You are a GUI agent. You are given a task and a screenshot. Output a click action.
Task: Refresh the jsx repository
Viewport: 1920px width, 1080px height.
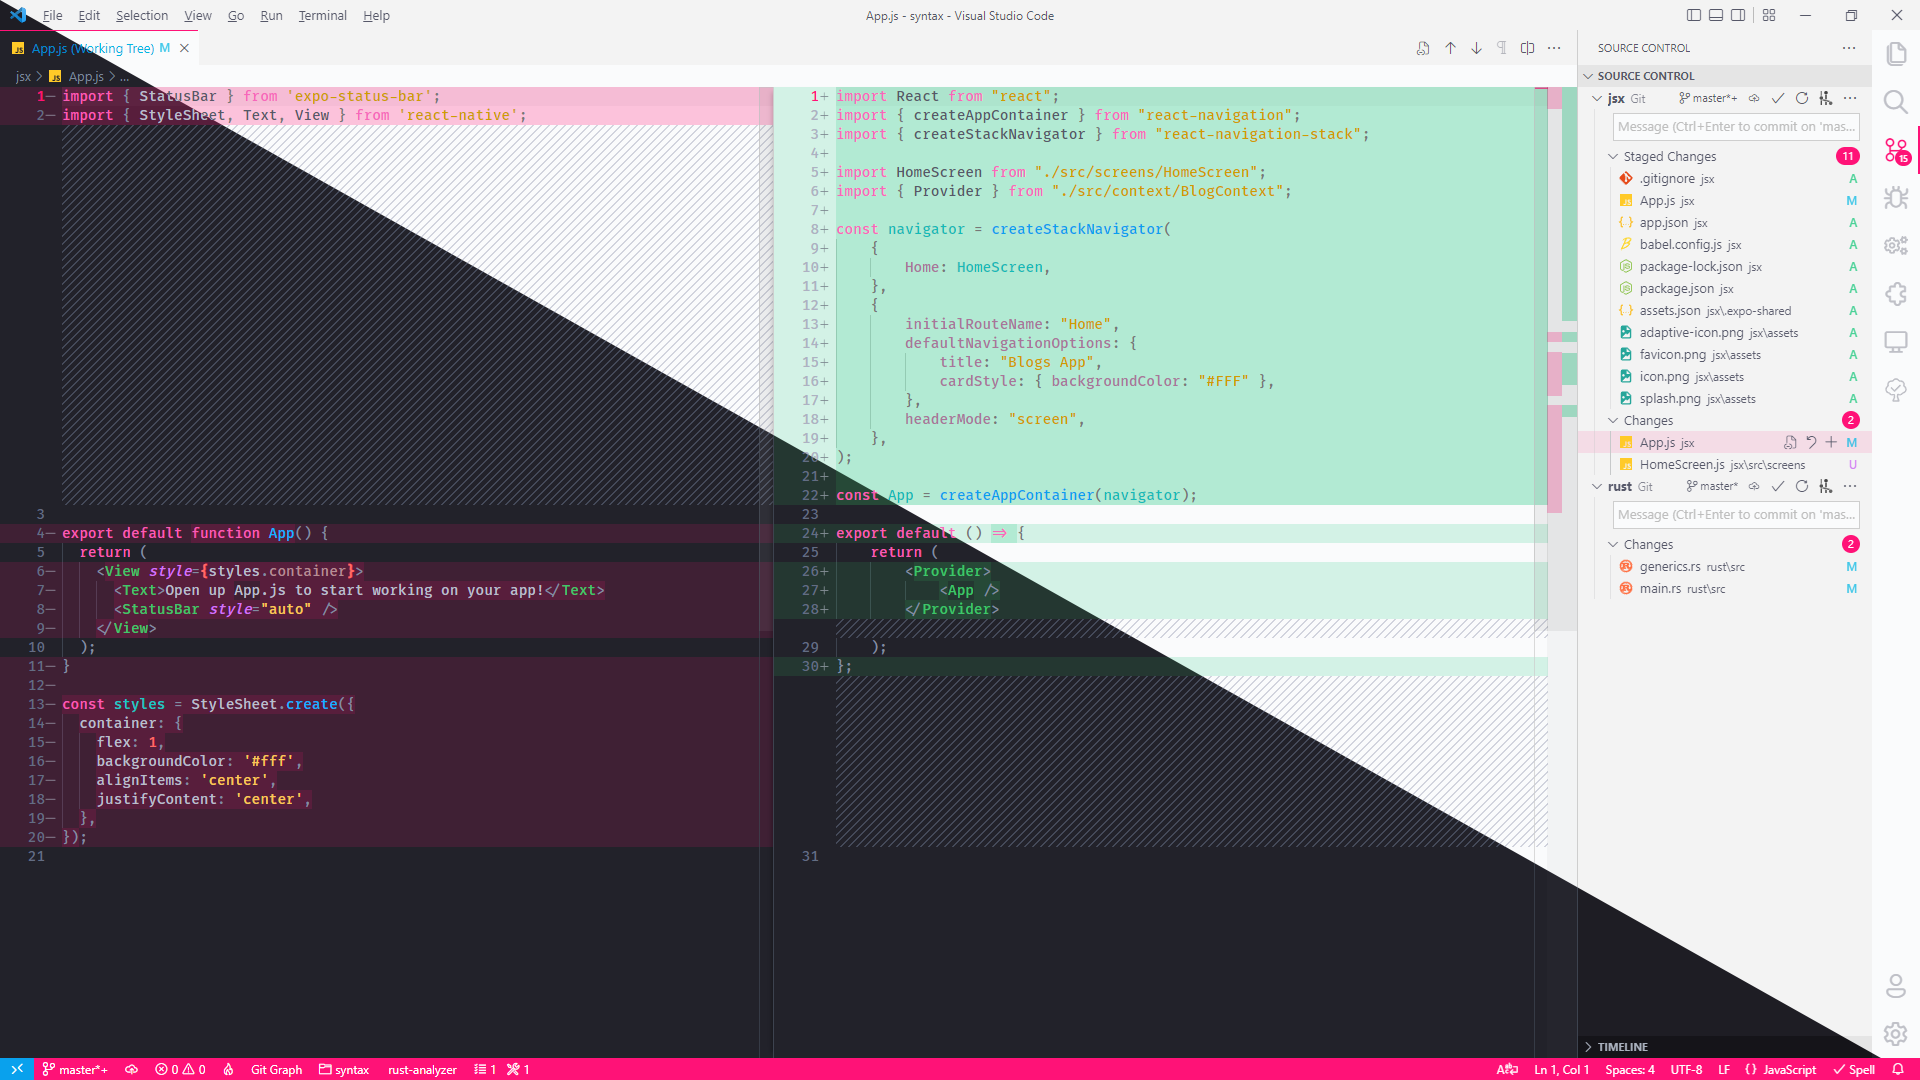(1801, 98)
